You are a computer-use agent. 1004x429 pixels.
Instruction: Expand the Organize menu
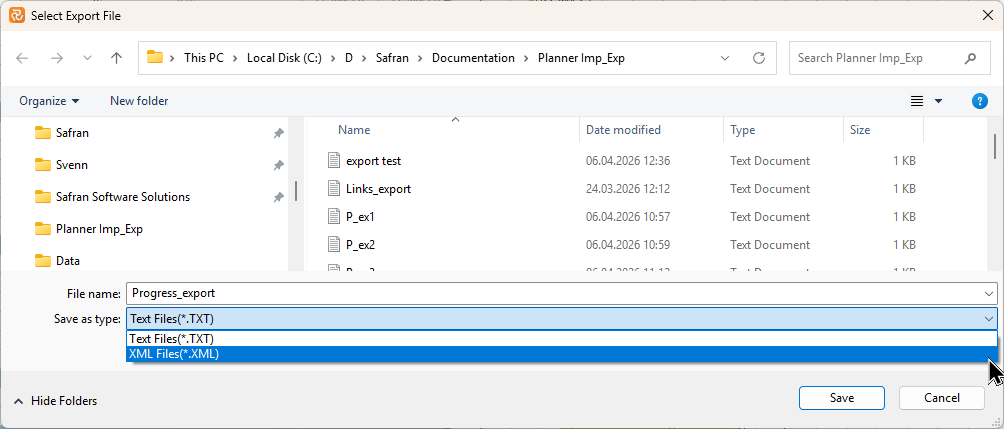point(48,101)
